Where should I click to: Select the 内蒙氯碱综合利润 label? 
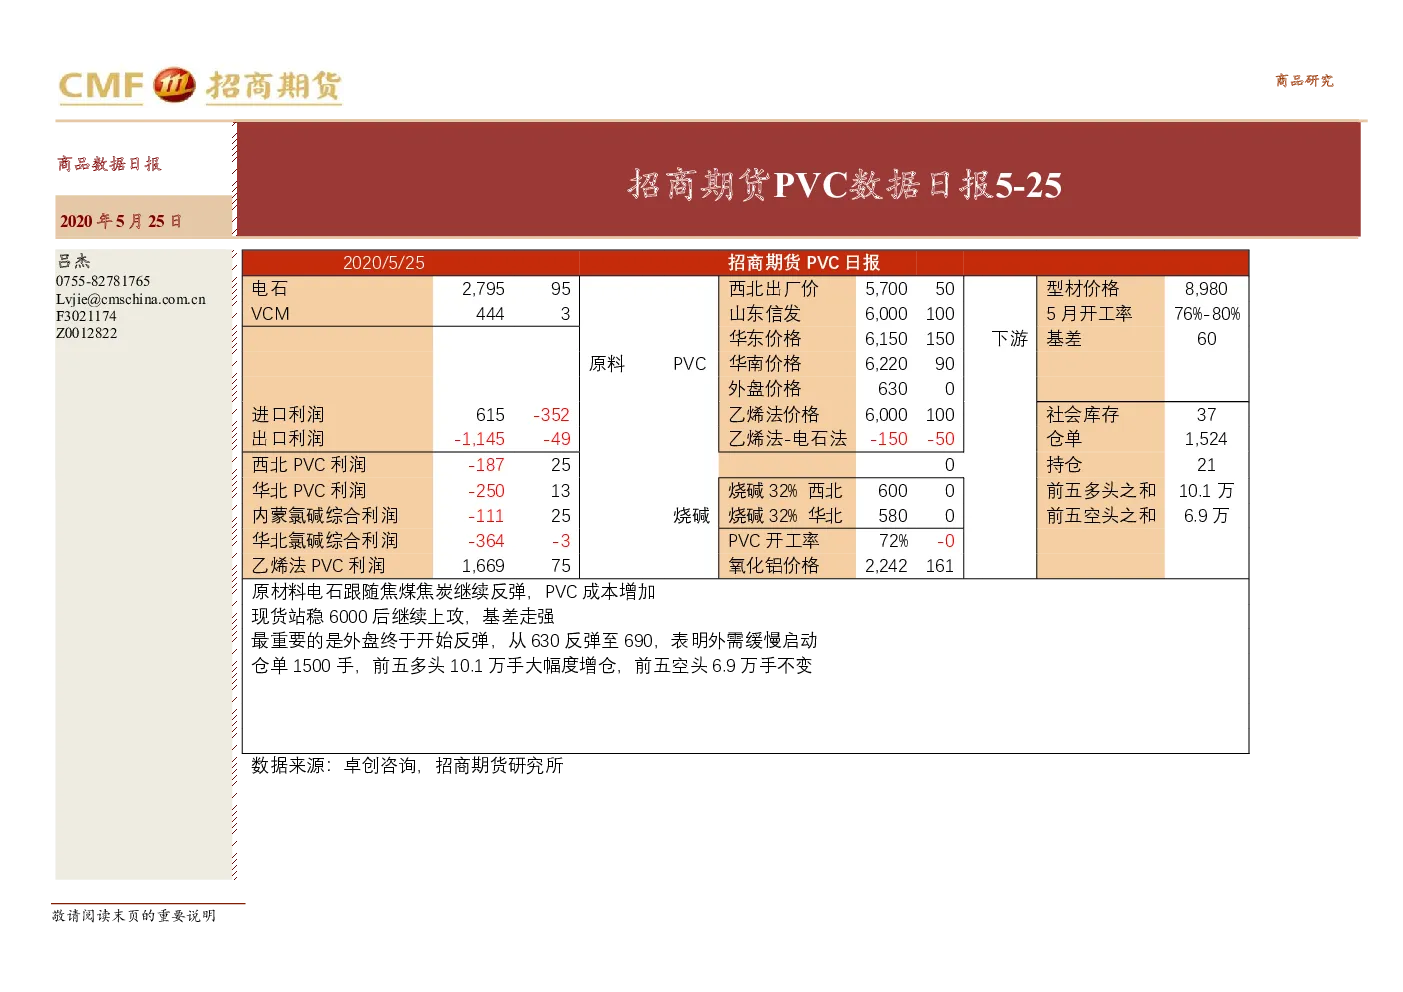tap(325, 516)
